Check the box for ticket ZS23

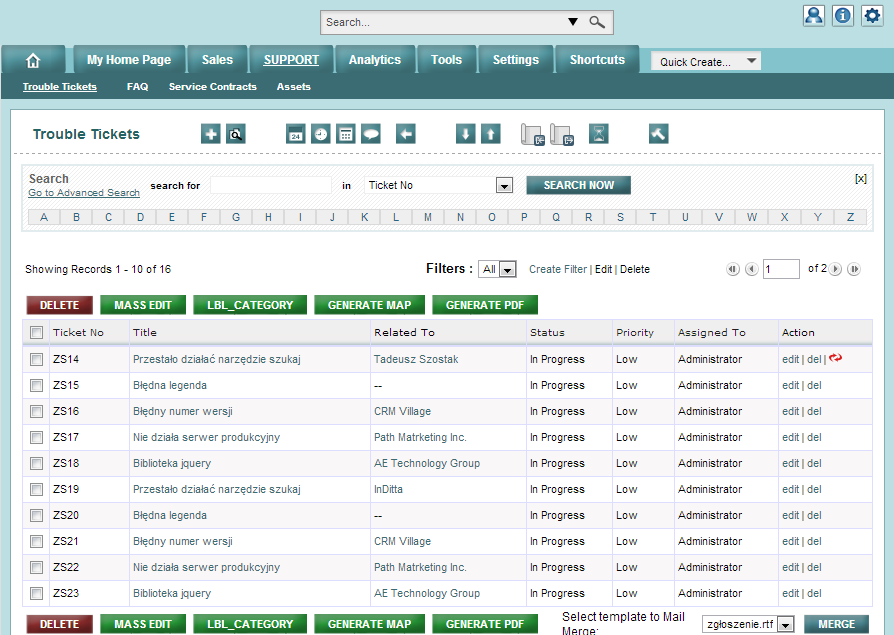(x=36, y=593)
